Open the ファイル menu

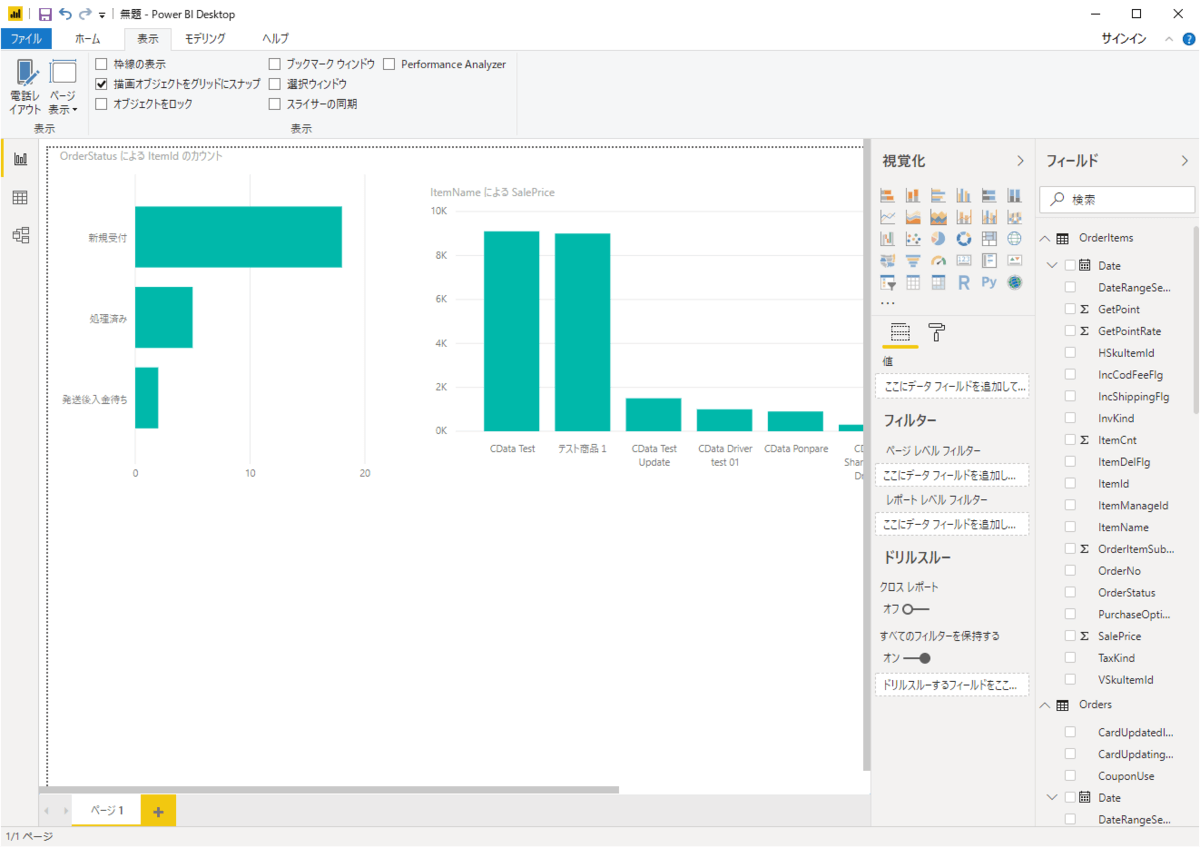[x=26, y=39]
